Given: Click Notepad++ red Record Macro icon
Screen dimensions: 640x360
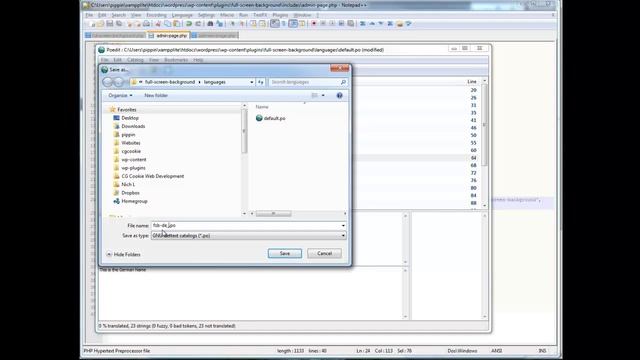Looking at the screenshot, I should tap(314, 24).
